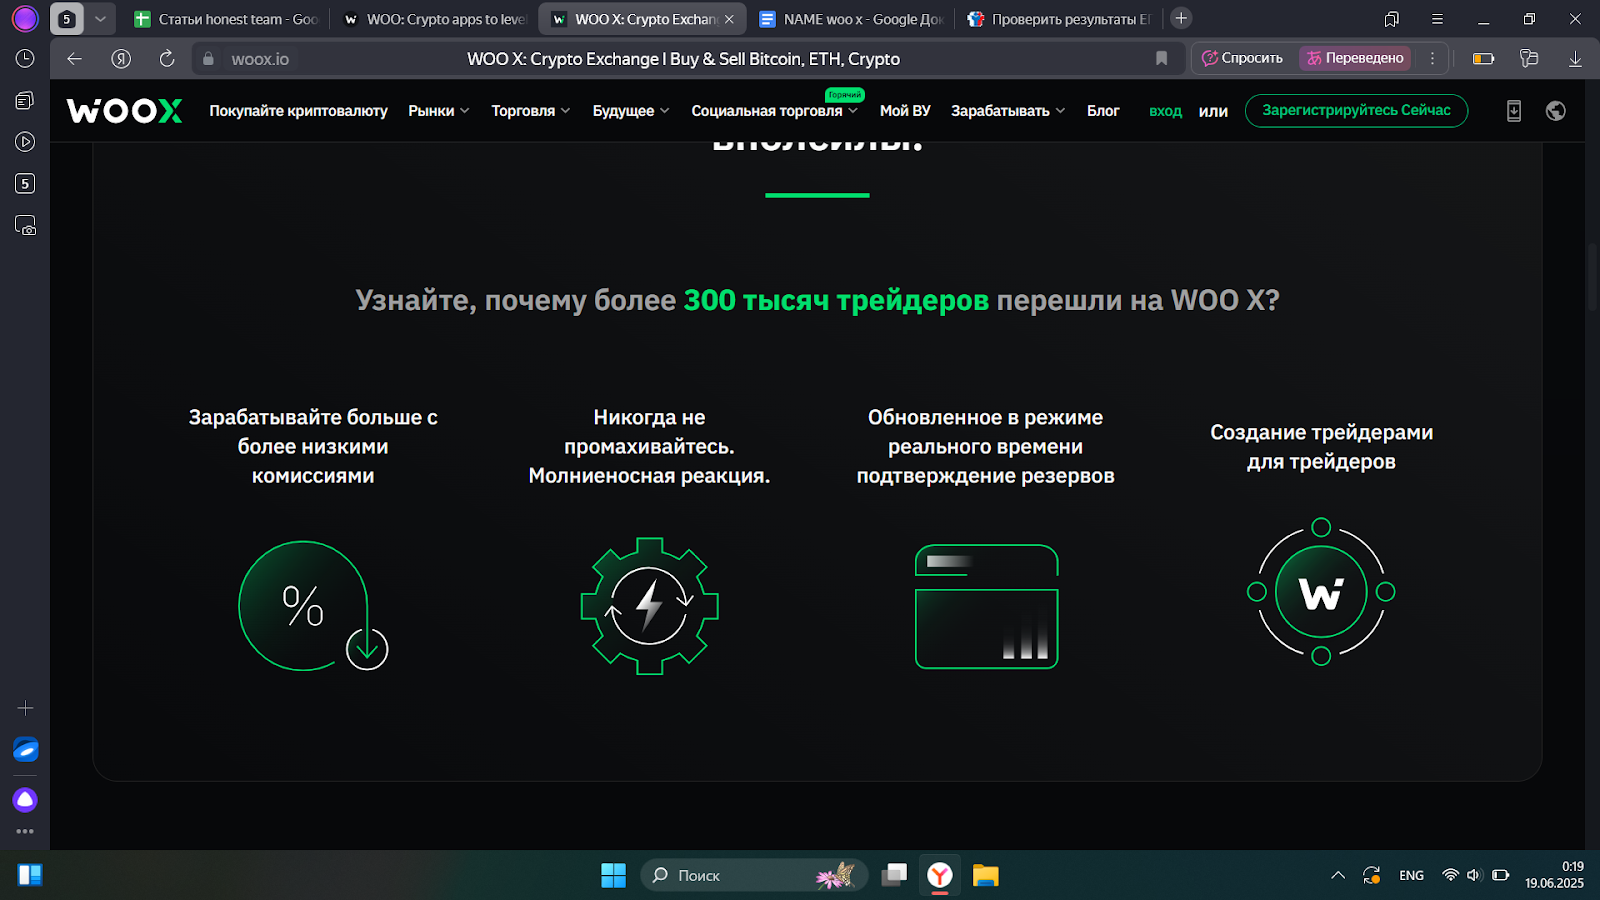
Task: Open the blue messenger sidebar app
Action: (x=25, y=750)
